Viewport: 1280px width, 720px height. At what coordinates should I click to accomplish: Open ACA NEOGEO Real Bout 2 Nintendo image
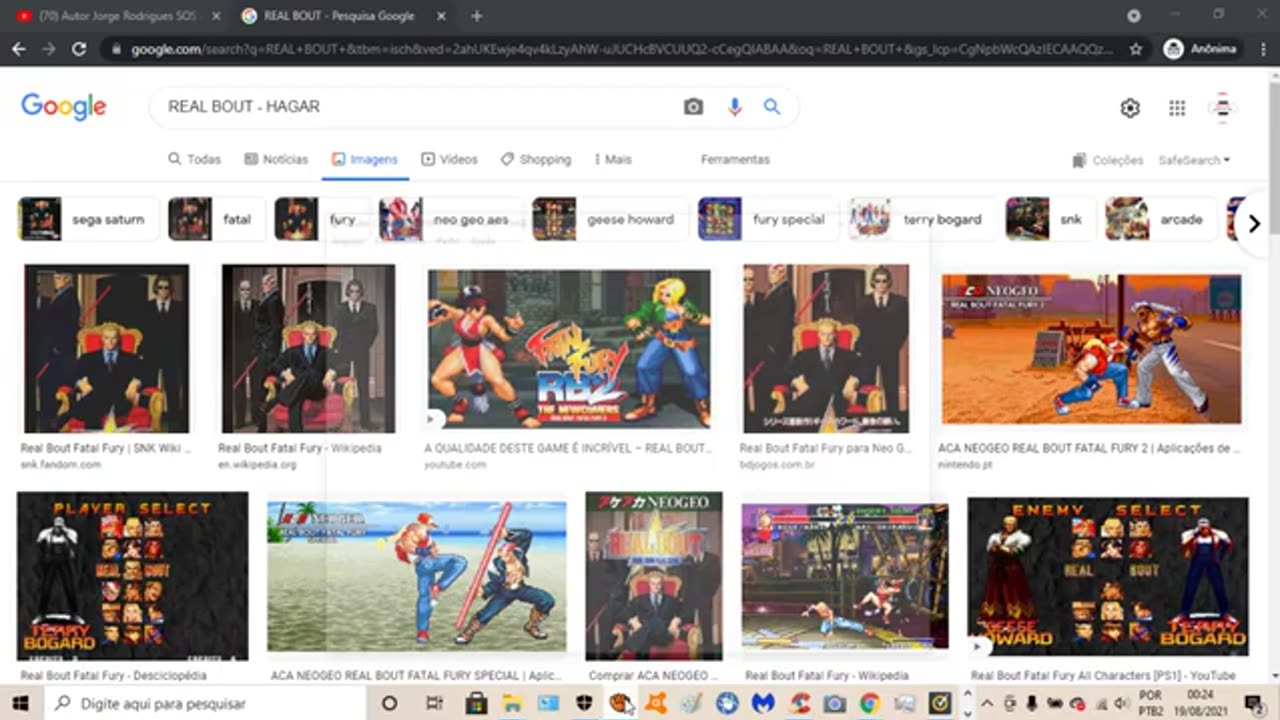coord(1091,349)
